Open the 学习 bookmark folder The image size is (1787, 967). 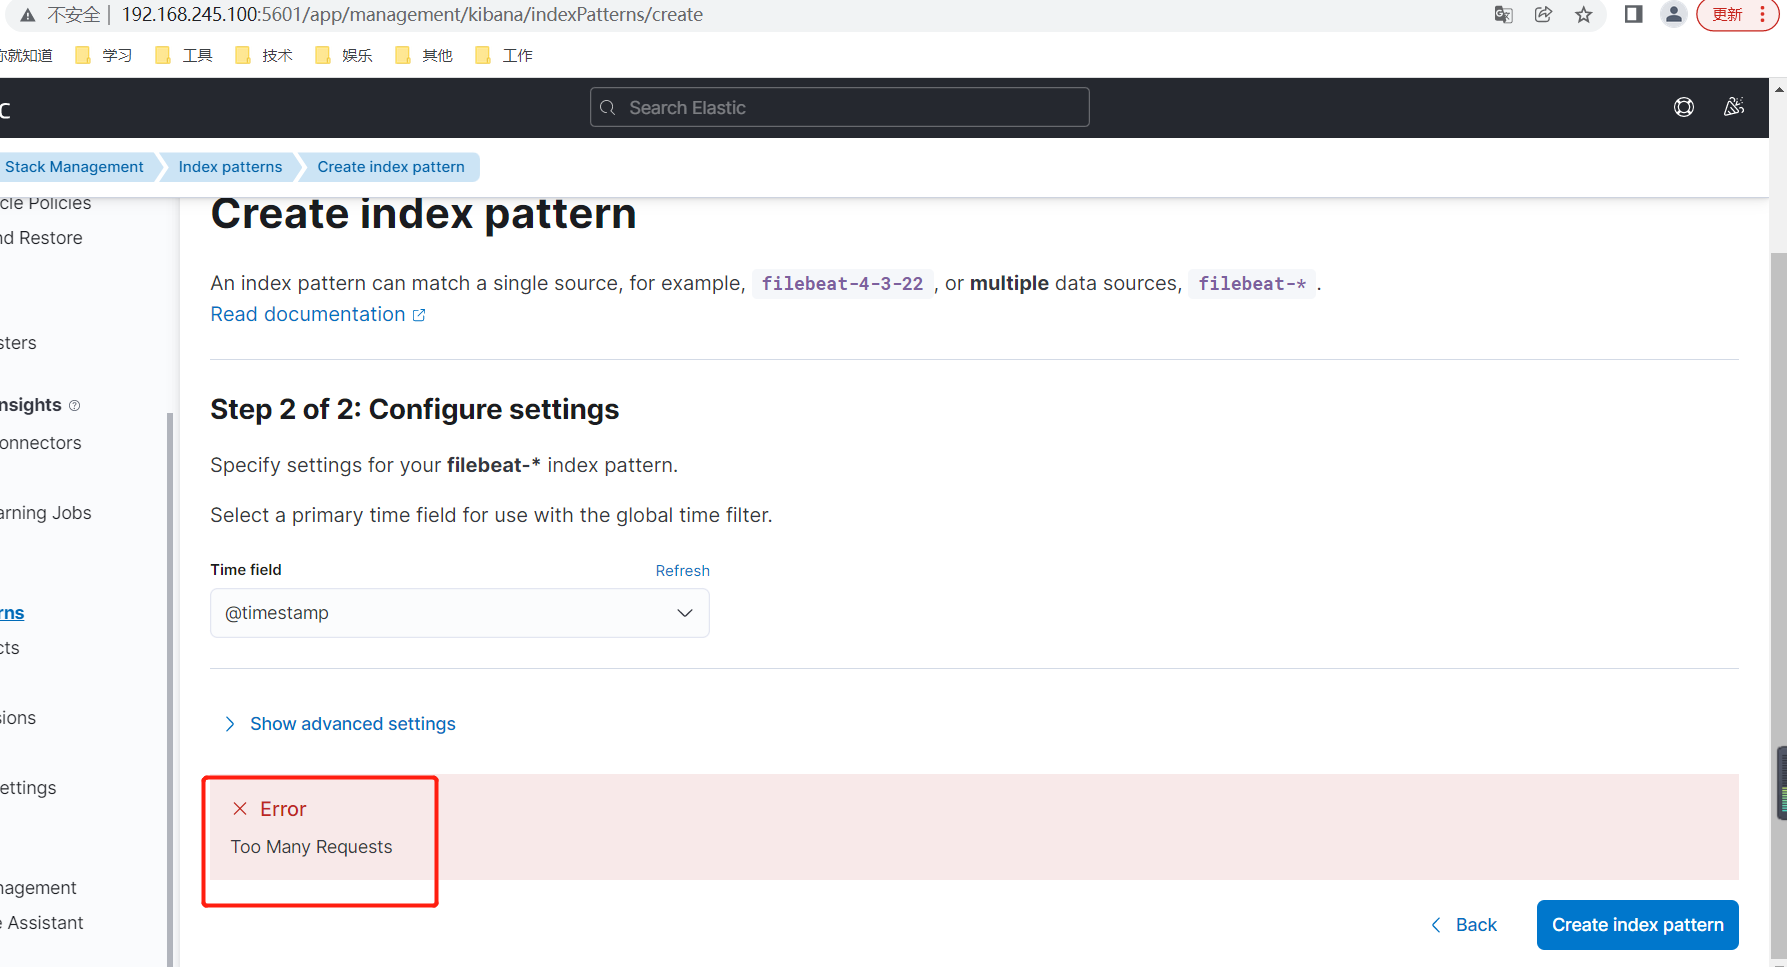pos(104,55)
